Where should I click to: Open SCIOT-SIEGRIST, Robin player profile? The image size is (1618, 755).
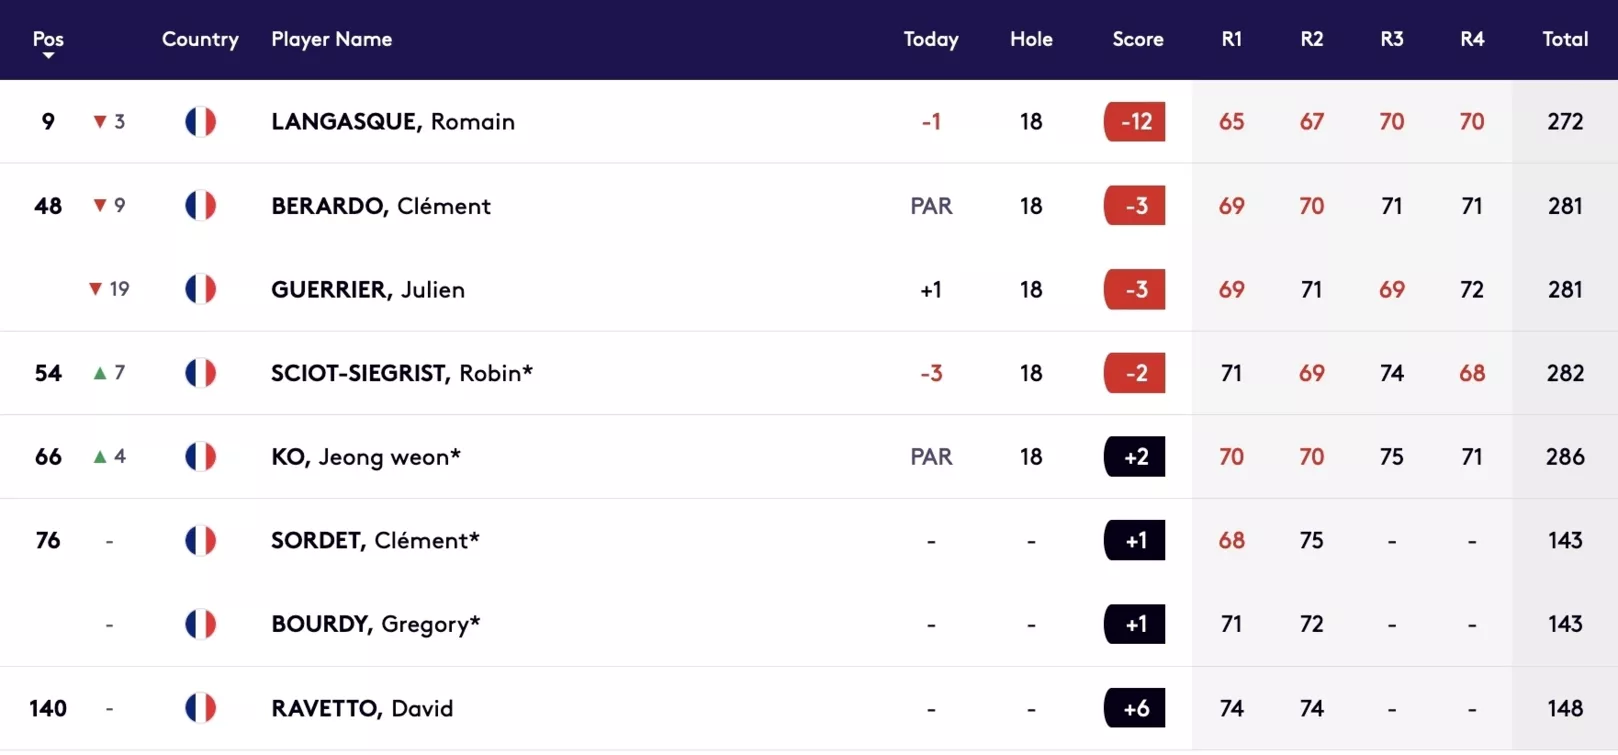pos(402,373)
